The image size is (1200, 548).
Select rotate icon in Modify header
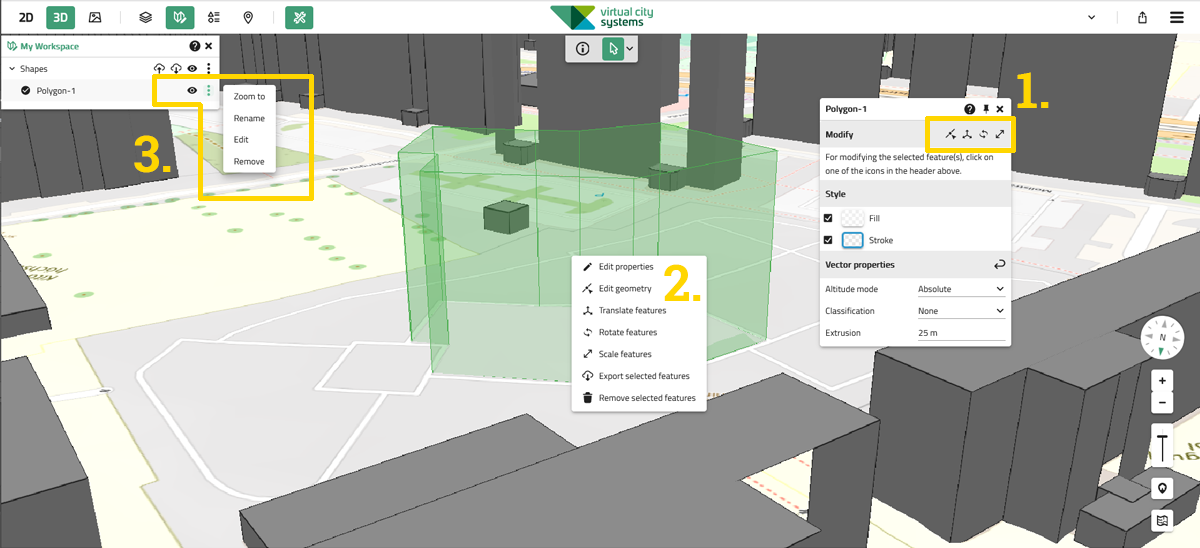pos(983,134)
